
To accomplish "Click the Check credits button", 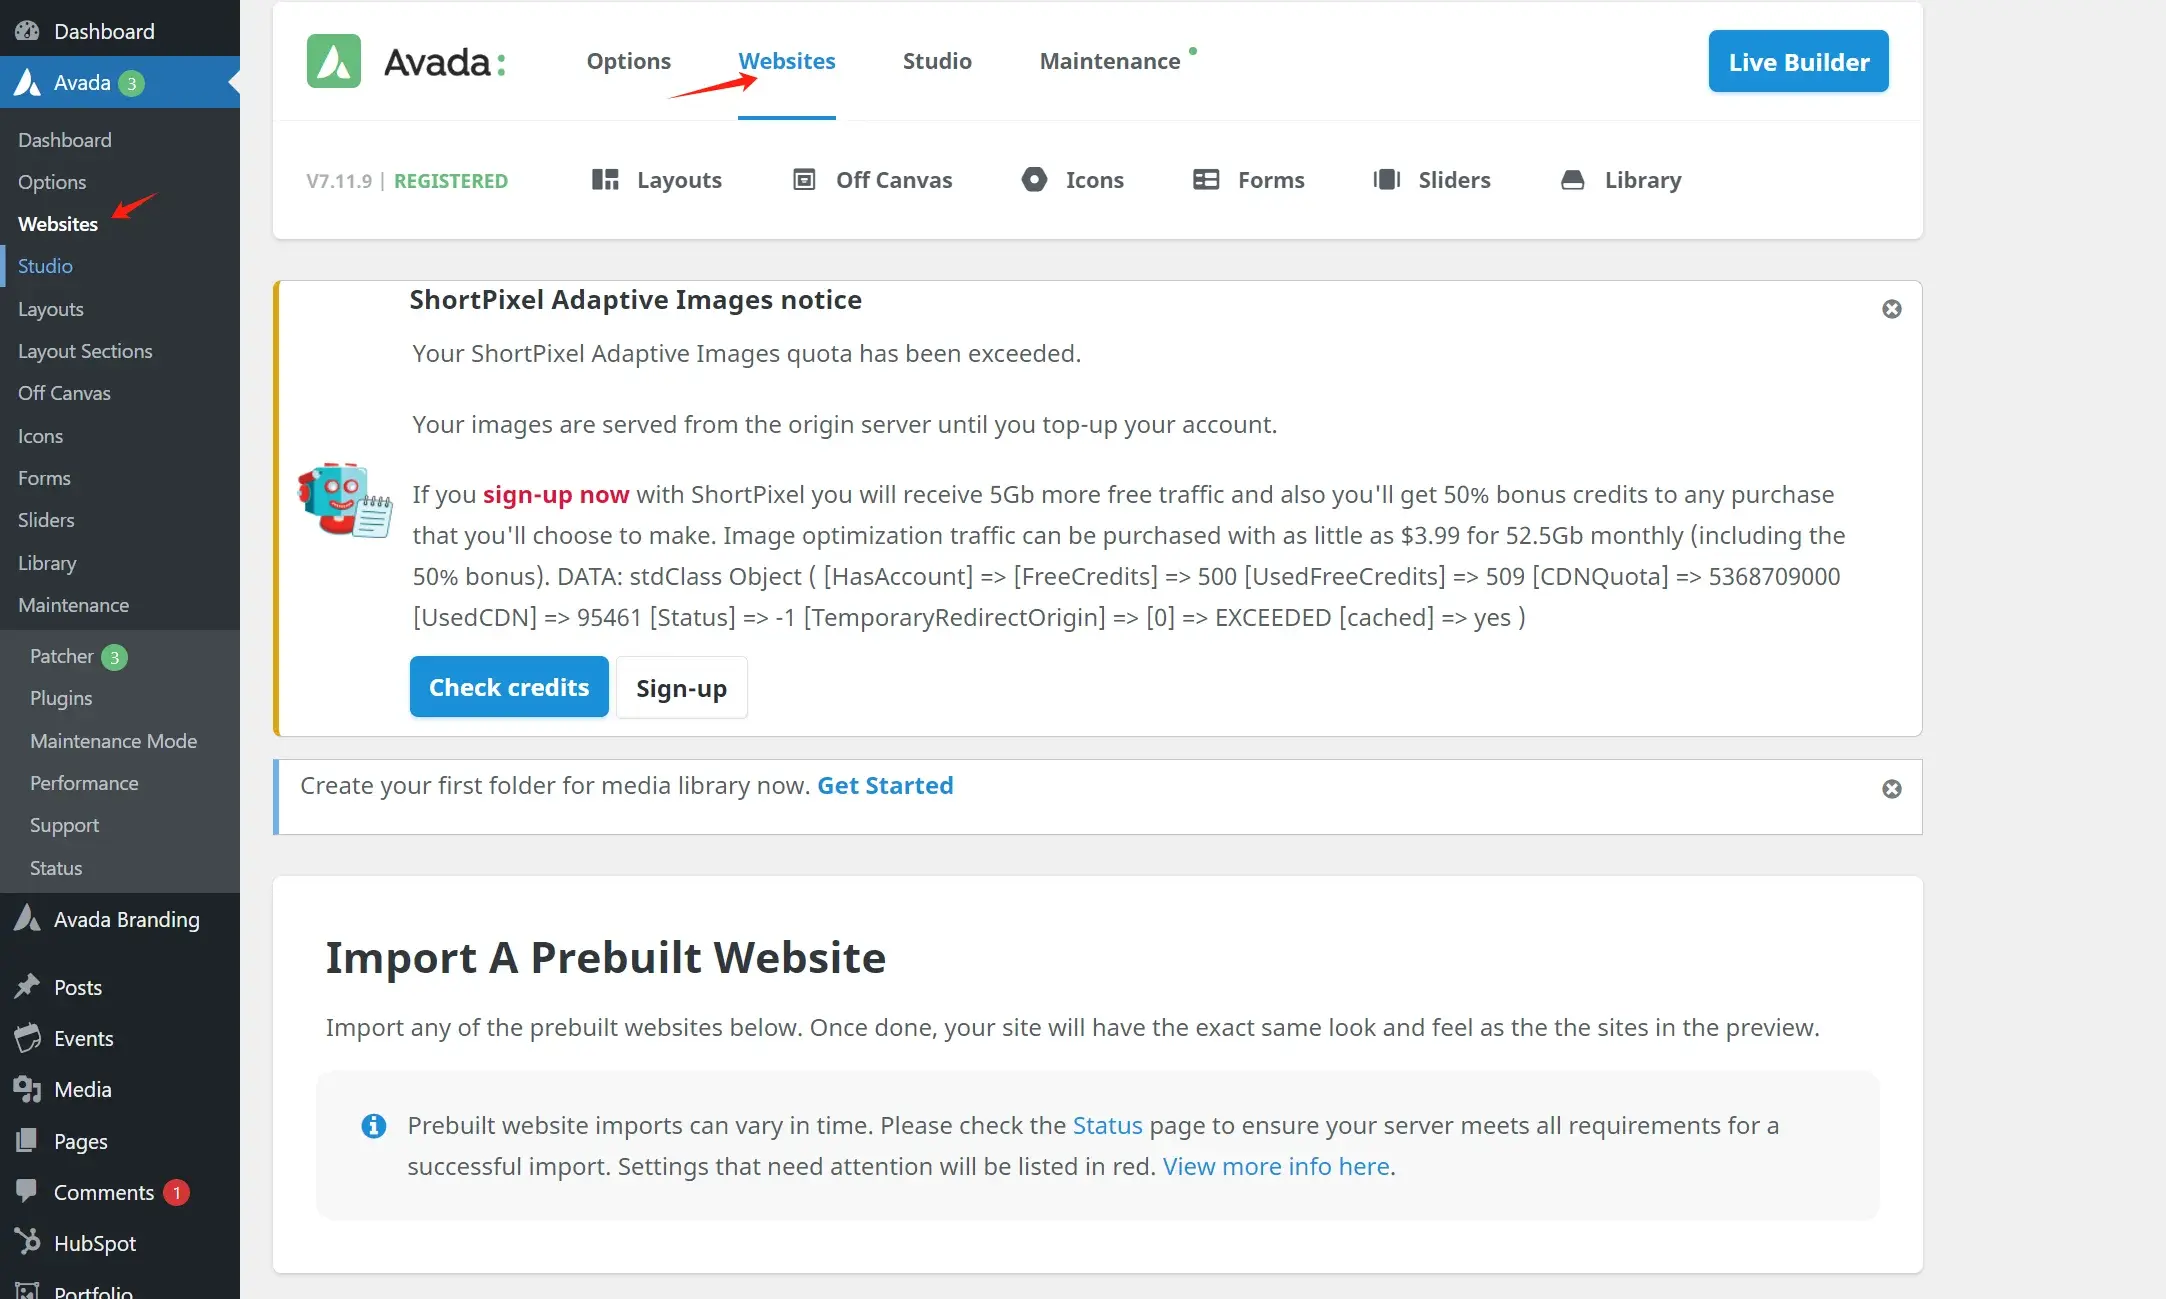I will pos(509,687).
